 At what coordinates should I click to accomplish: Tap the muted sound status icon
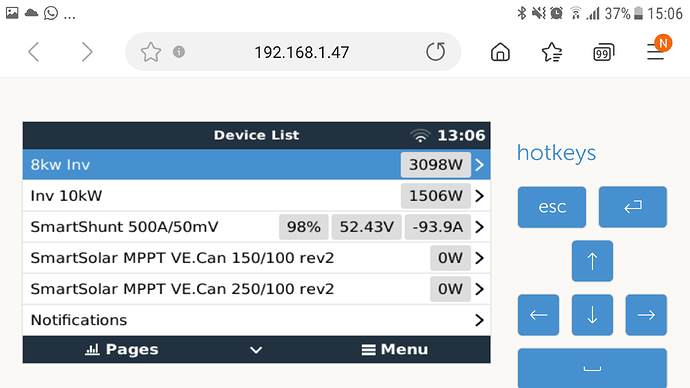[538, 13]
